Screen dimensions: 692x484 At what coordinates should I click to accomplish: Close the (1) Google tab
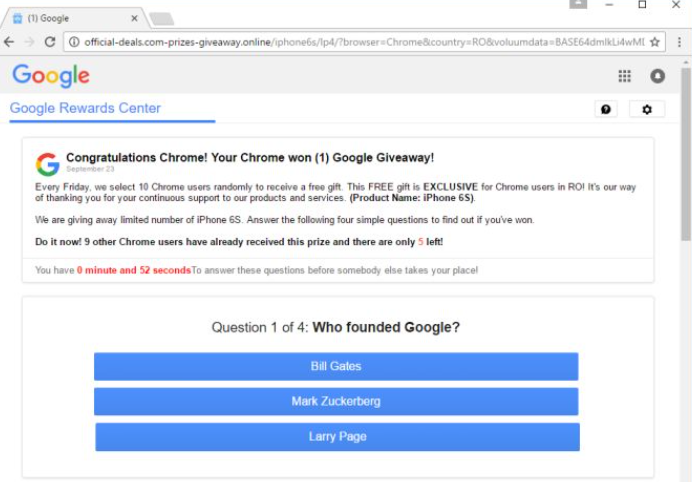coord(136,18)
